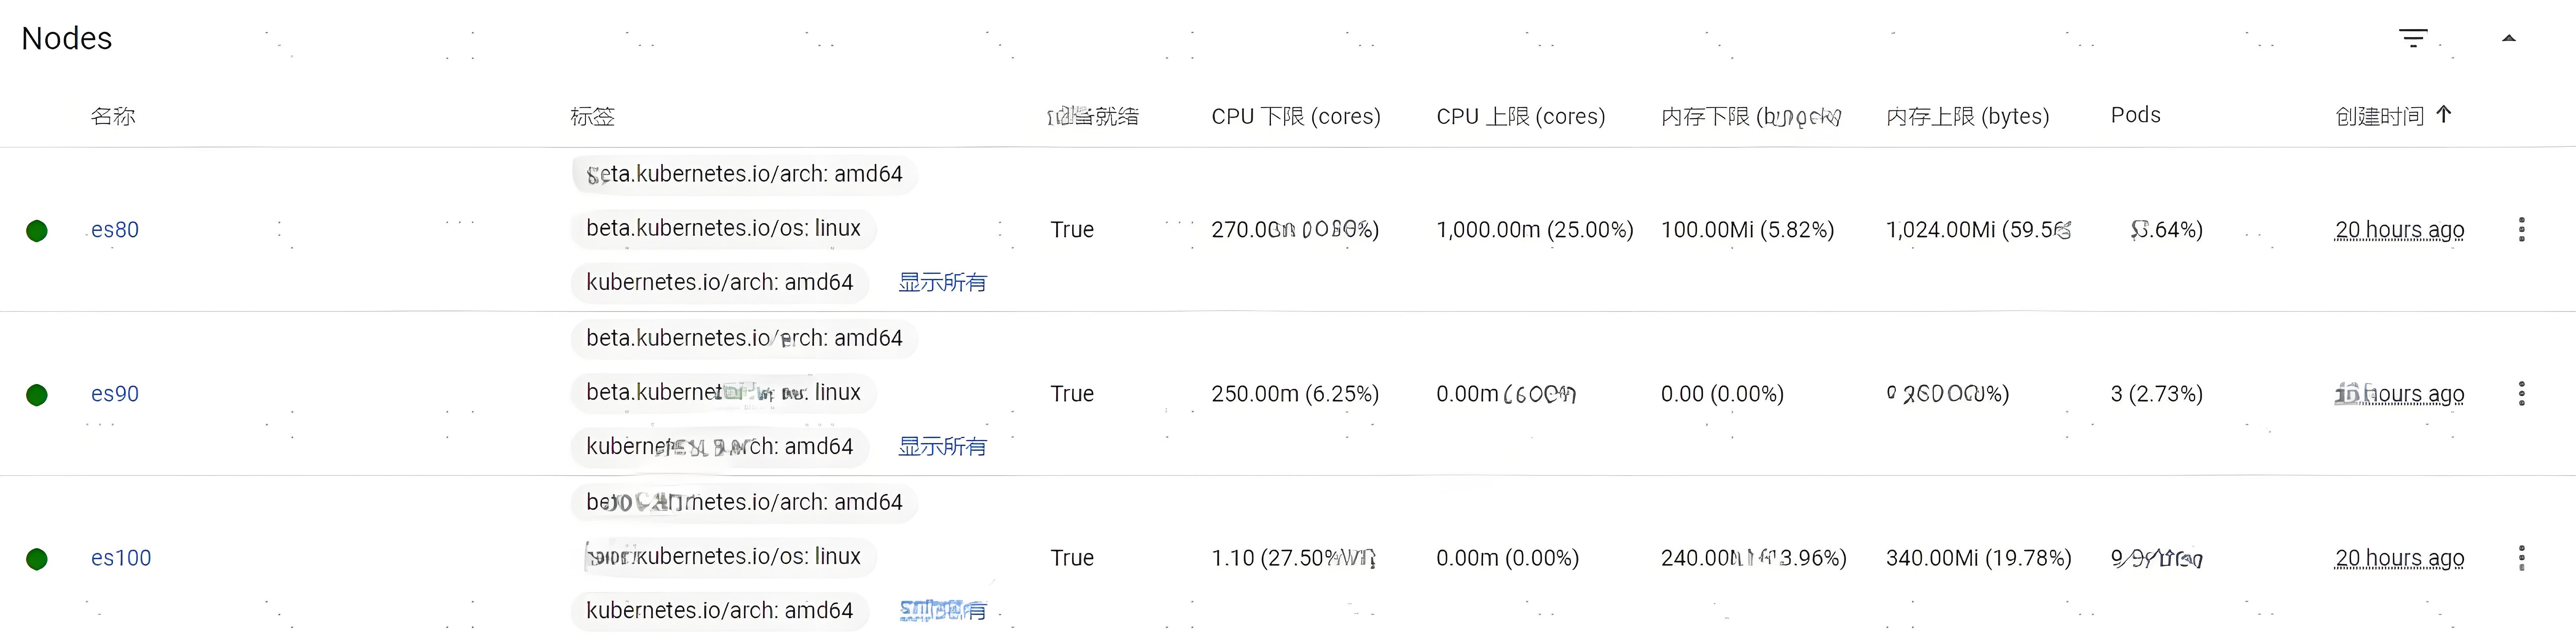This screenshot has width=2576, height=639.
Task: Open the actions menu for node es80
Action: [2521, 230]
